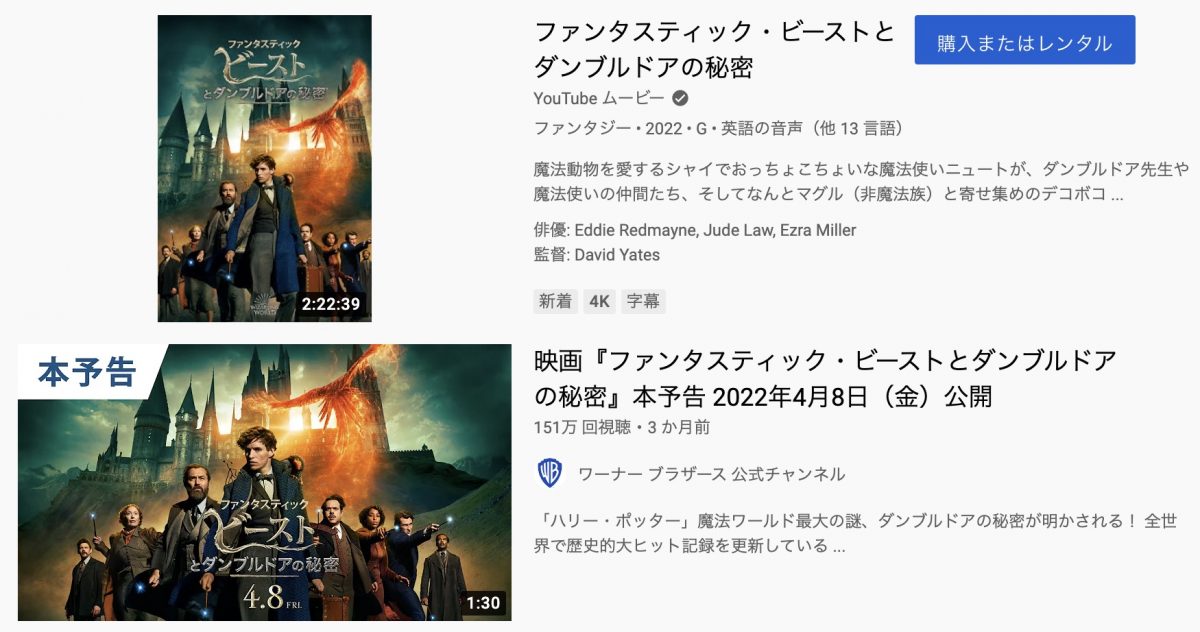The image size is (1200, 632).
Task: Open the YouTube ムービー channel link
Action: (599, 98)
